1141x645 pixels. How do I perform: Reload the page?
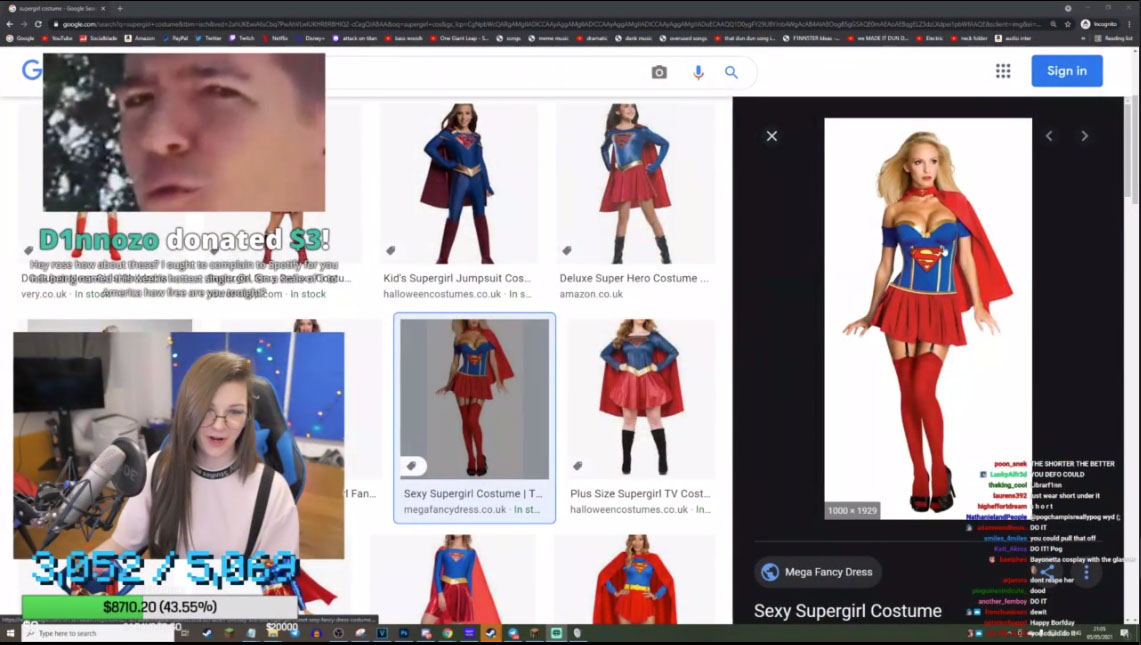coord(38,24)
